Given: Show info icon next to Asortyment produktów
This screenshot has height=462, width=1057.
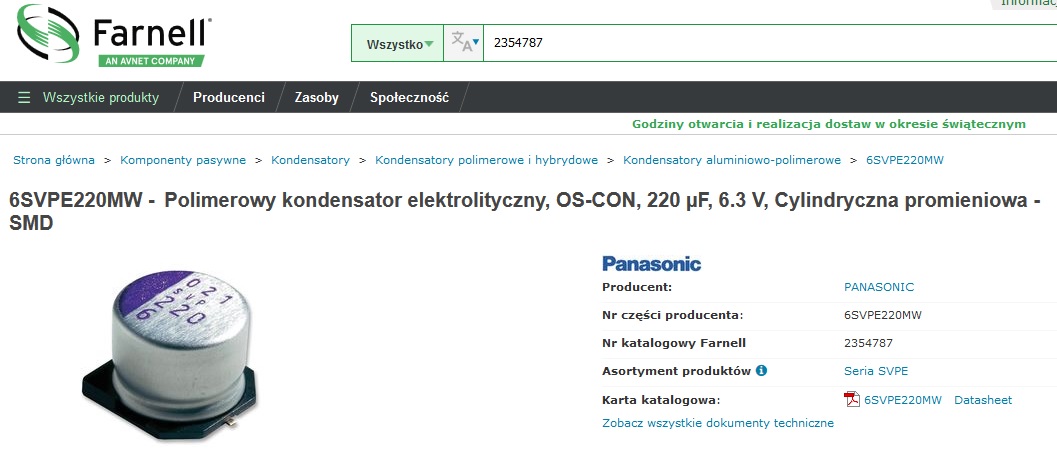Looking at the screenshot, I should click(x=761, y=370).
